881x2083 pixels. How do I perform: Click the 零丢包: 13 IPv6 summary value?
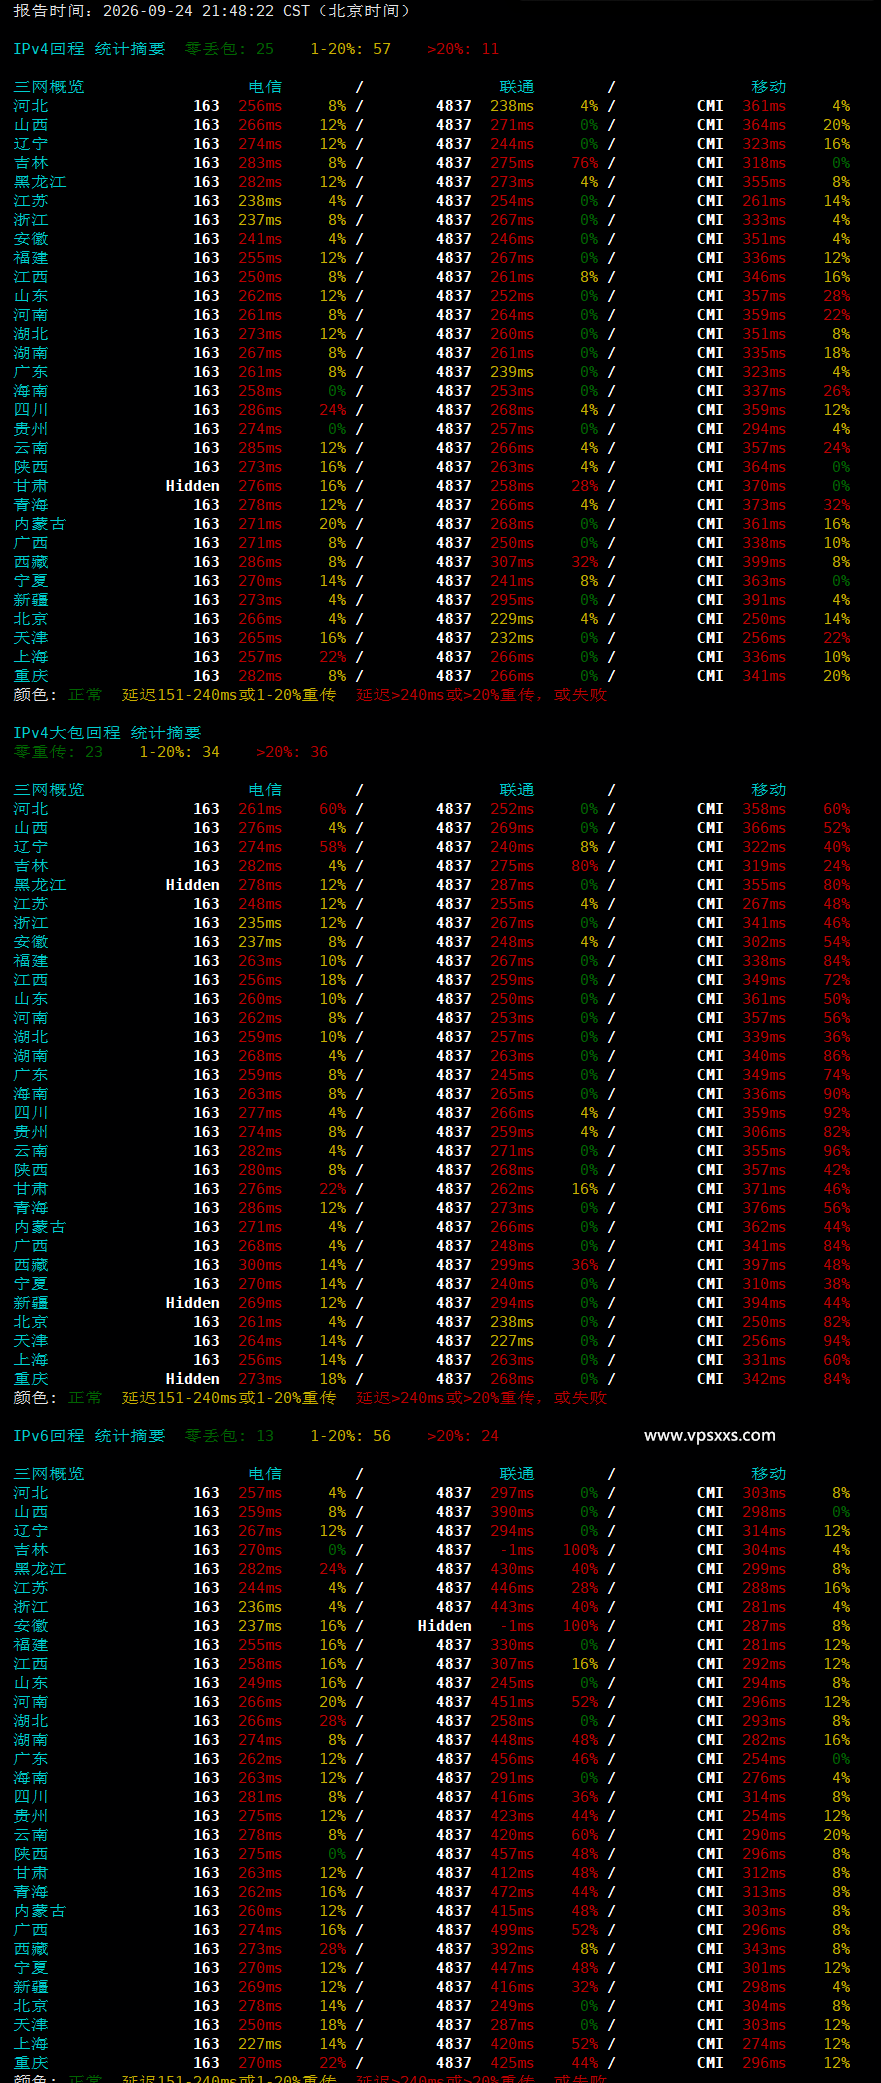tap(229, 1436)
